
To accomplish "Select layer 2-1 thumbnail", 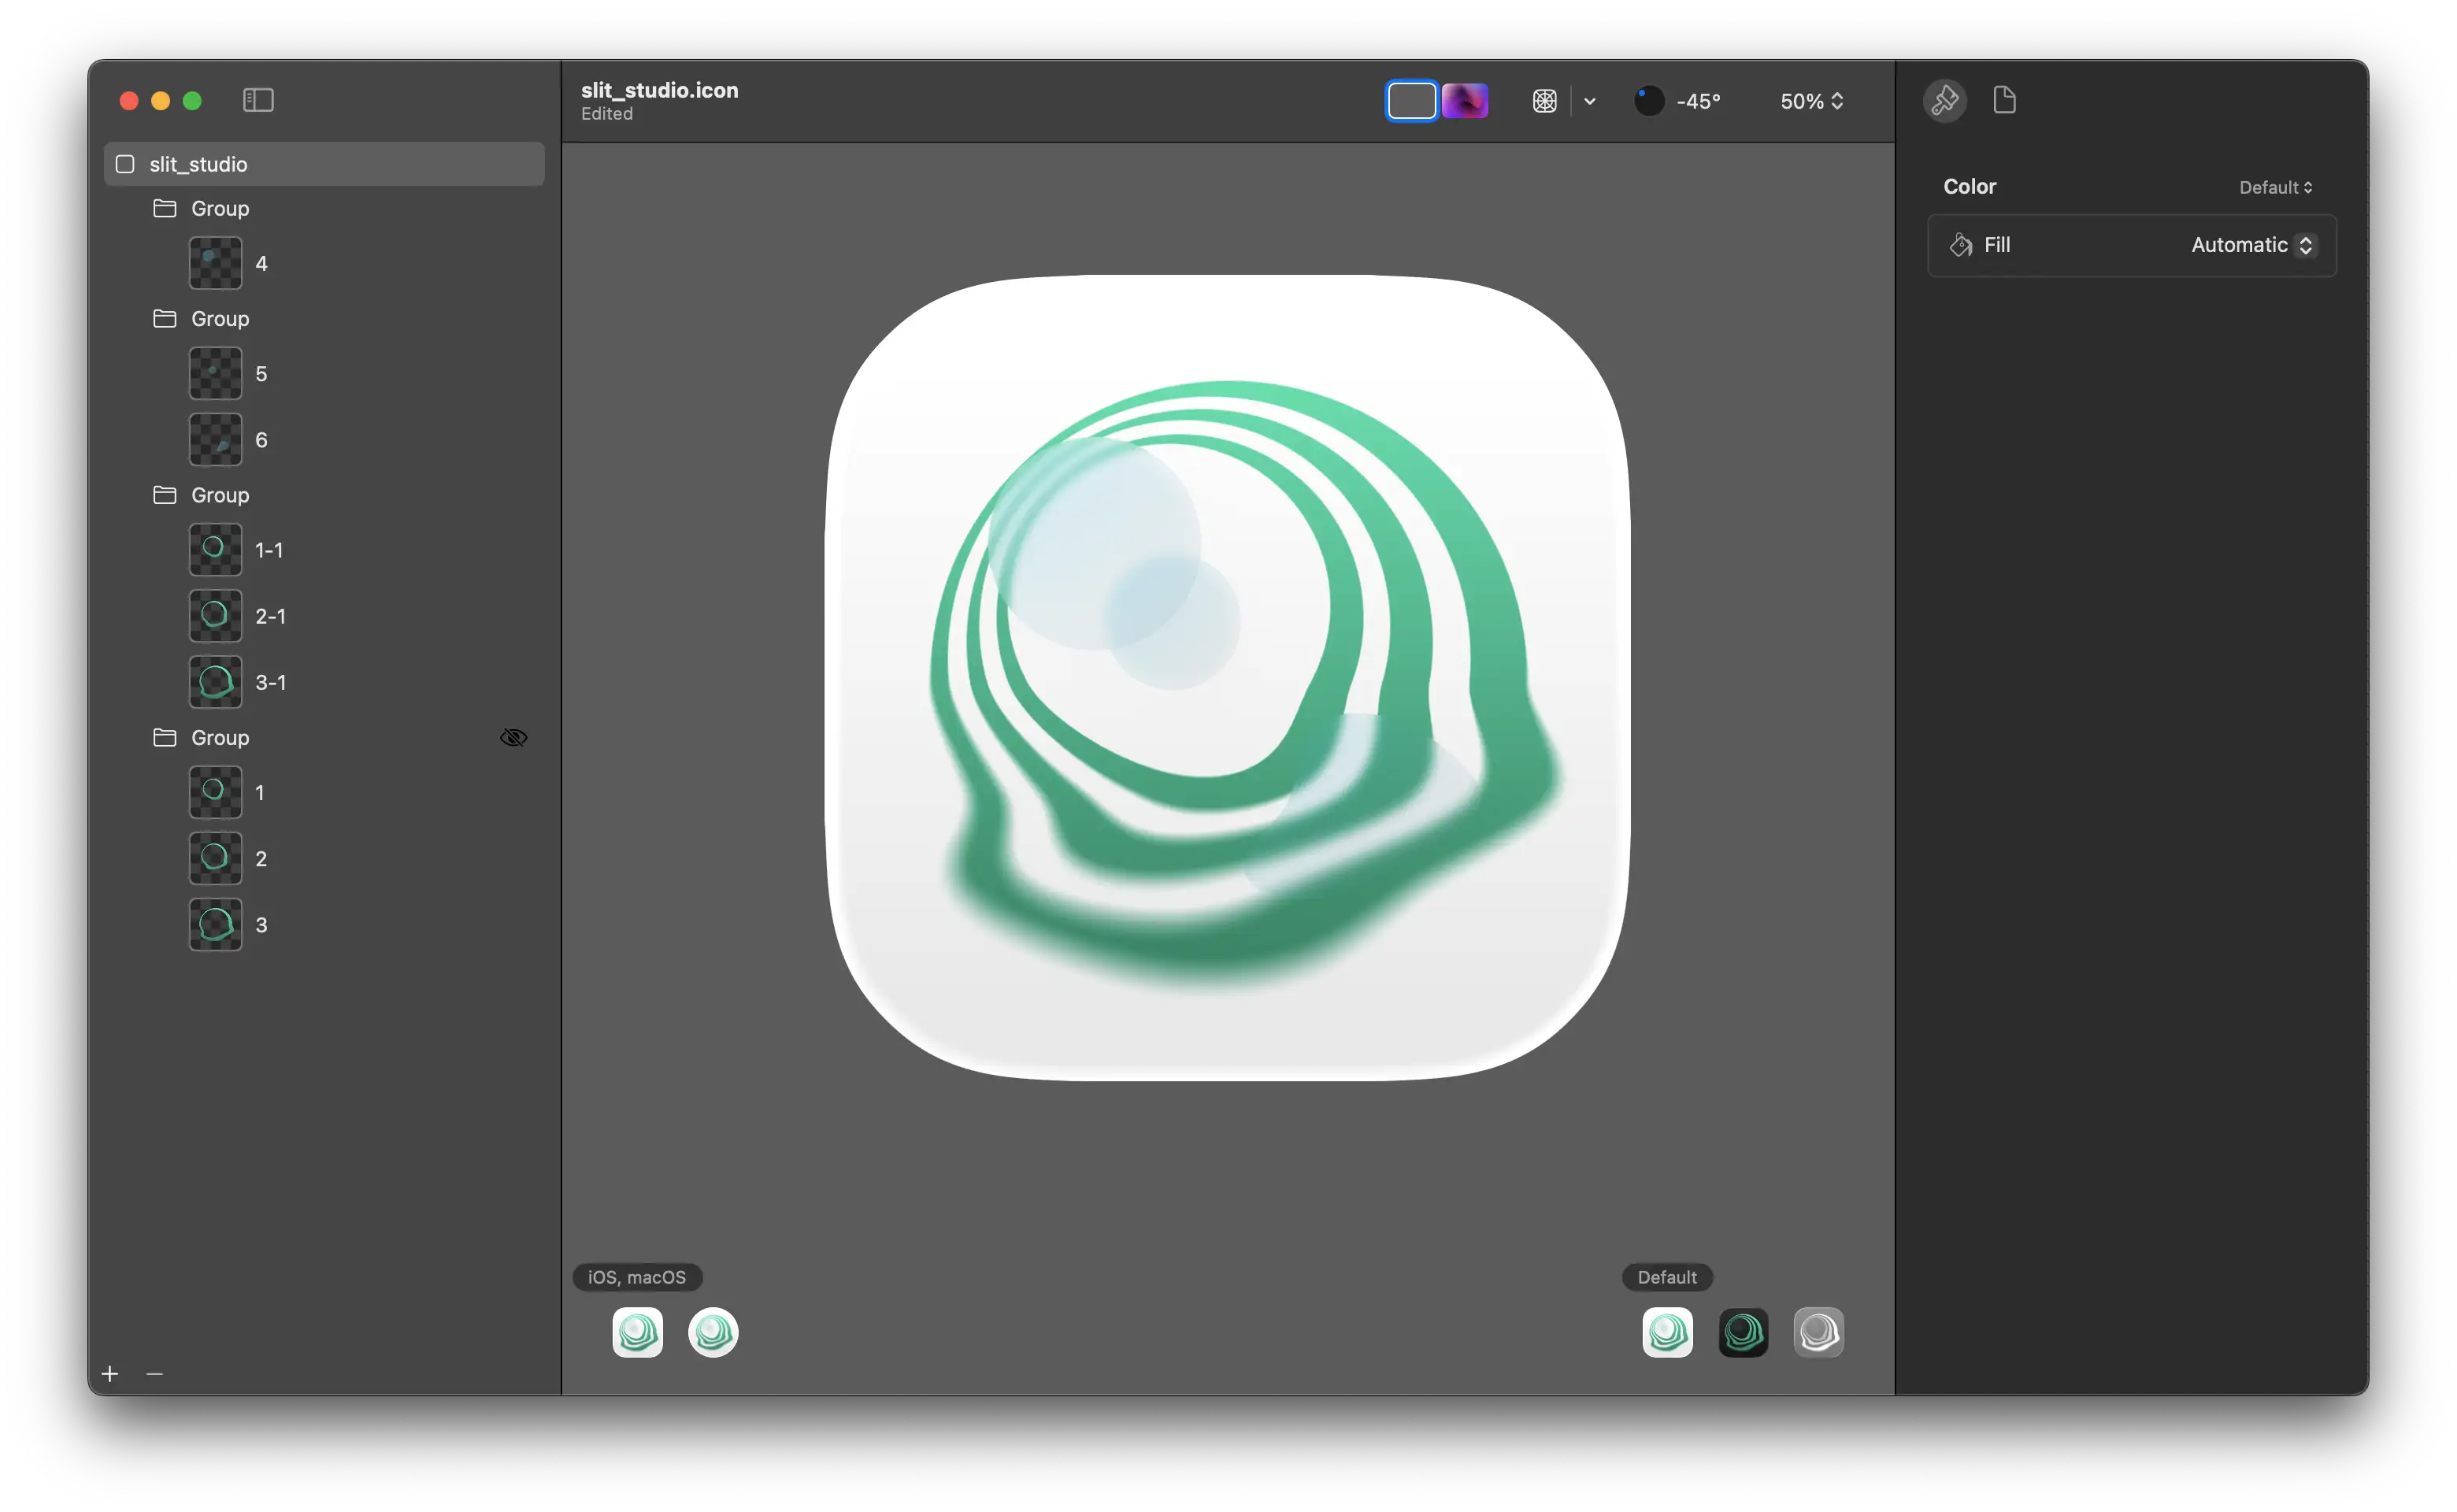I will point(215,615).
